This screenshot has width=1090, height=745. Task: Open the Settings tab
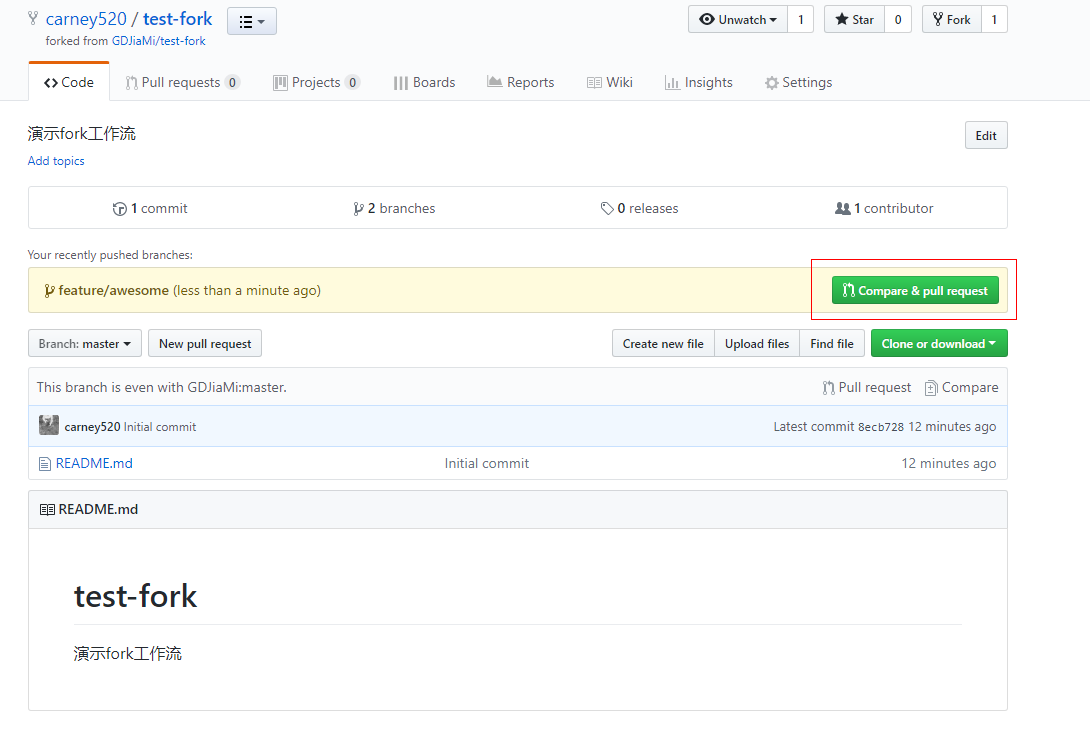pos(797,82)
